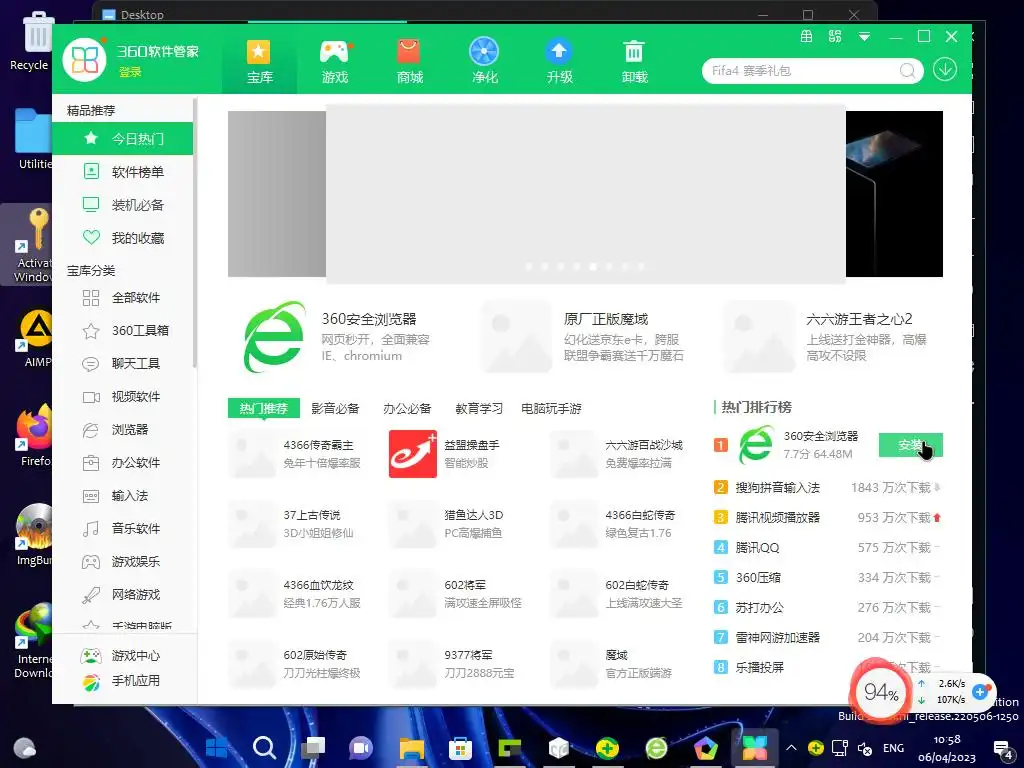Open File Explorer from taskbar
Image resolution: width=1024 pixels, height=768 pixels.
click(x=412, y=748)
